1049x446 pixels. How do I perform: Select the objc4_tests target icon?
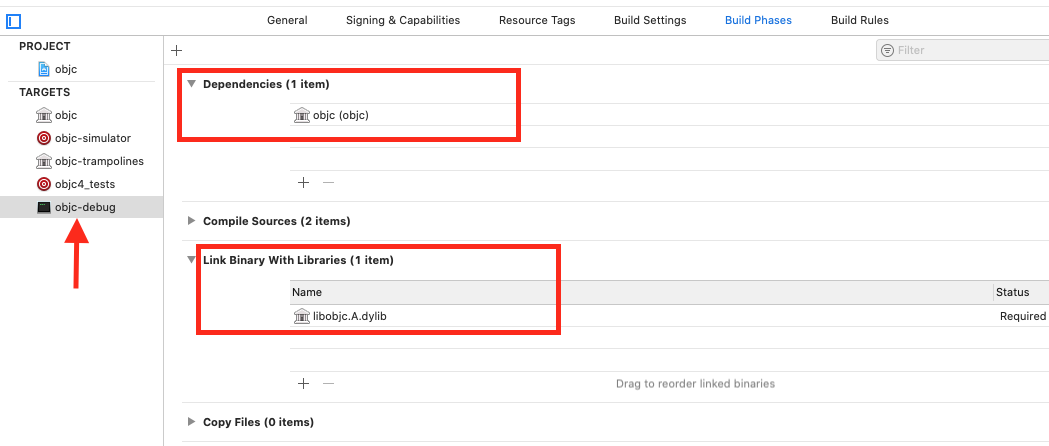[x=43, y=184]
